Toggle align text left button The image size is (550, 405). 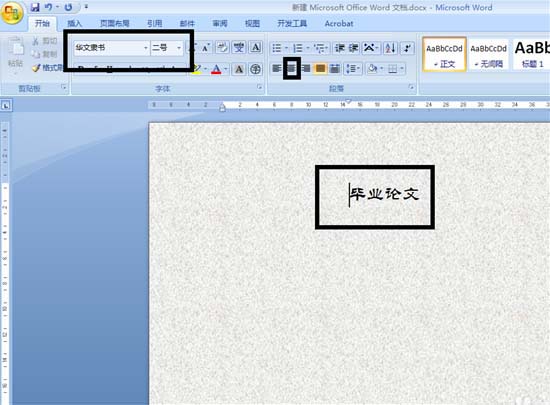pos(277,68)
